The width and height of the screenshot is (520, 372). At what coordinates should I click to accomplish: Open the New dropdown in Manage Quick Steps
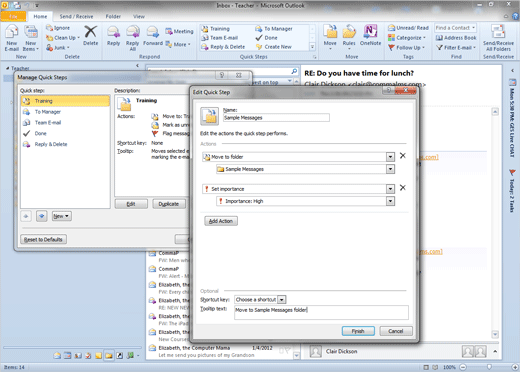[61, 216]
